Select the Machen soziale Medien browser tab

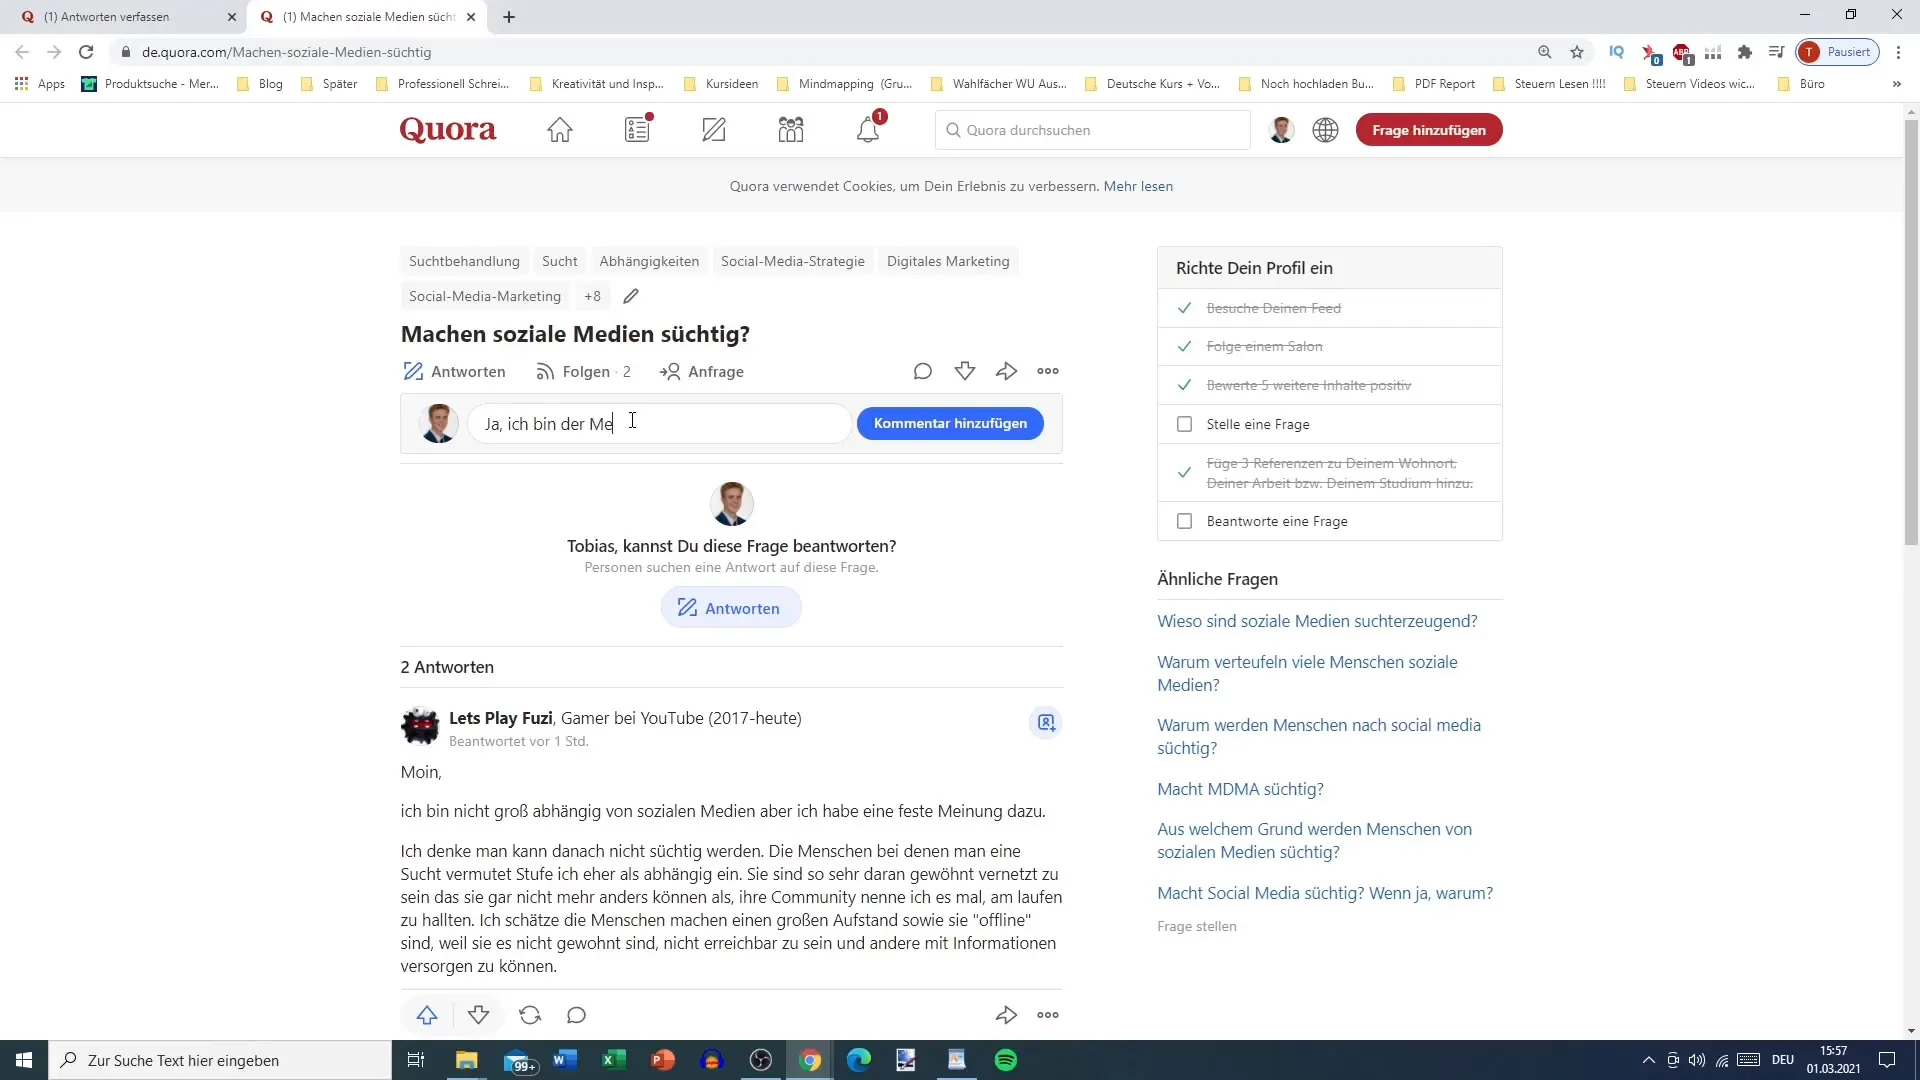[367, 17]
